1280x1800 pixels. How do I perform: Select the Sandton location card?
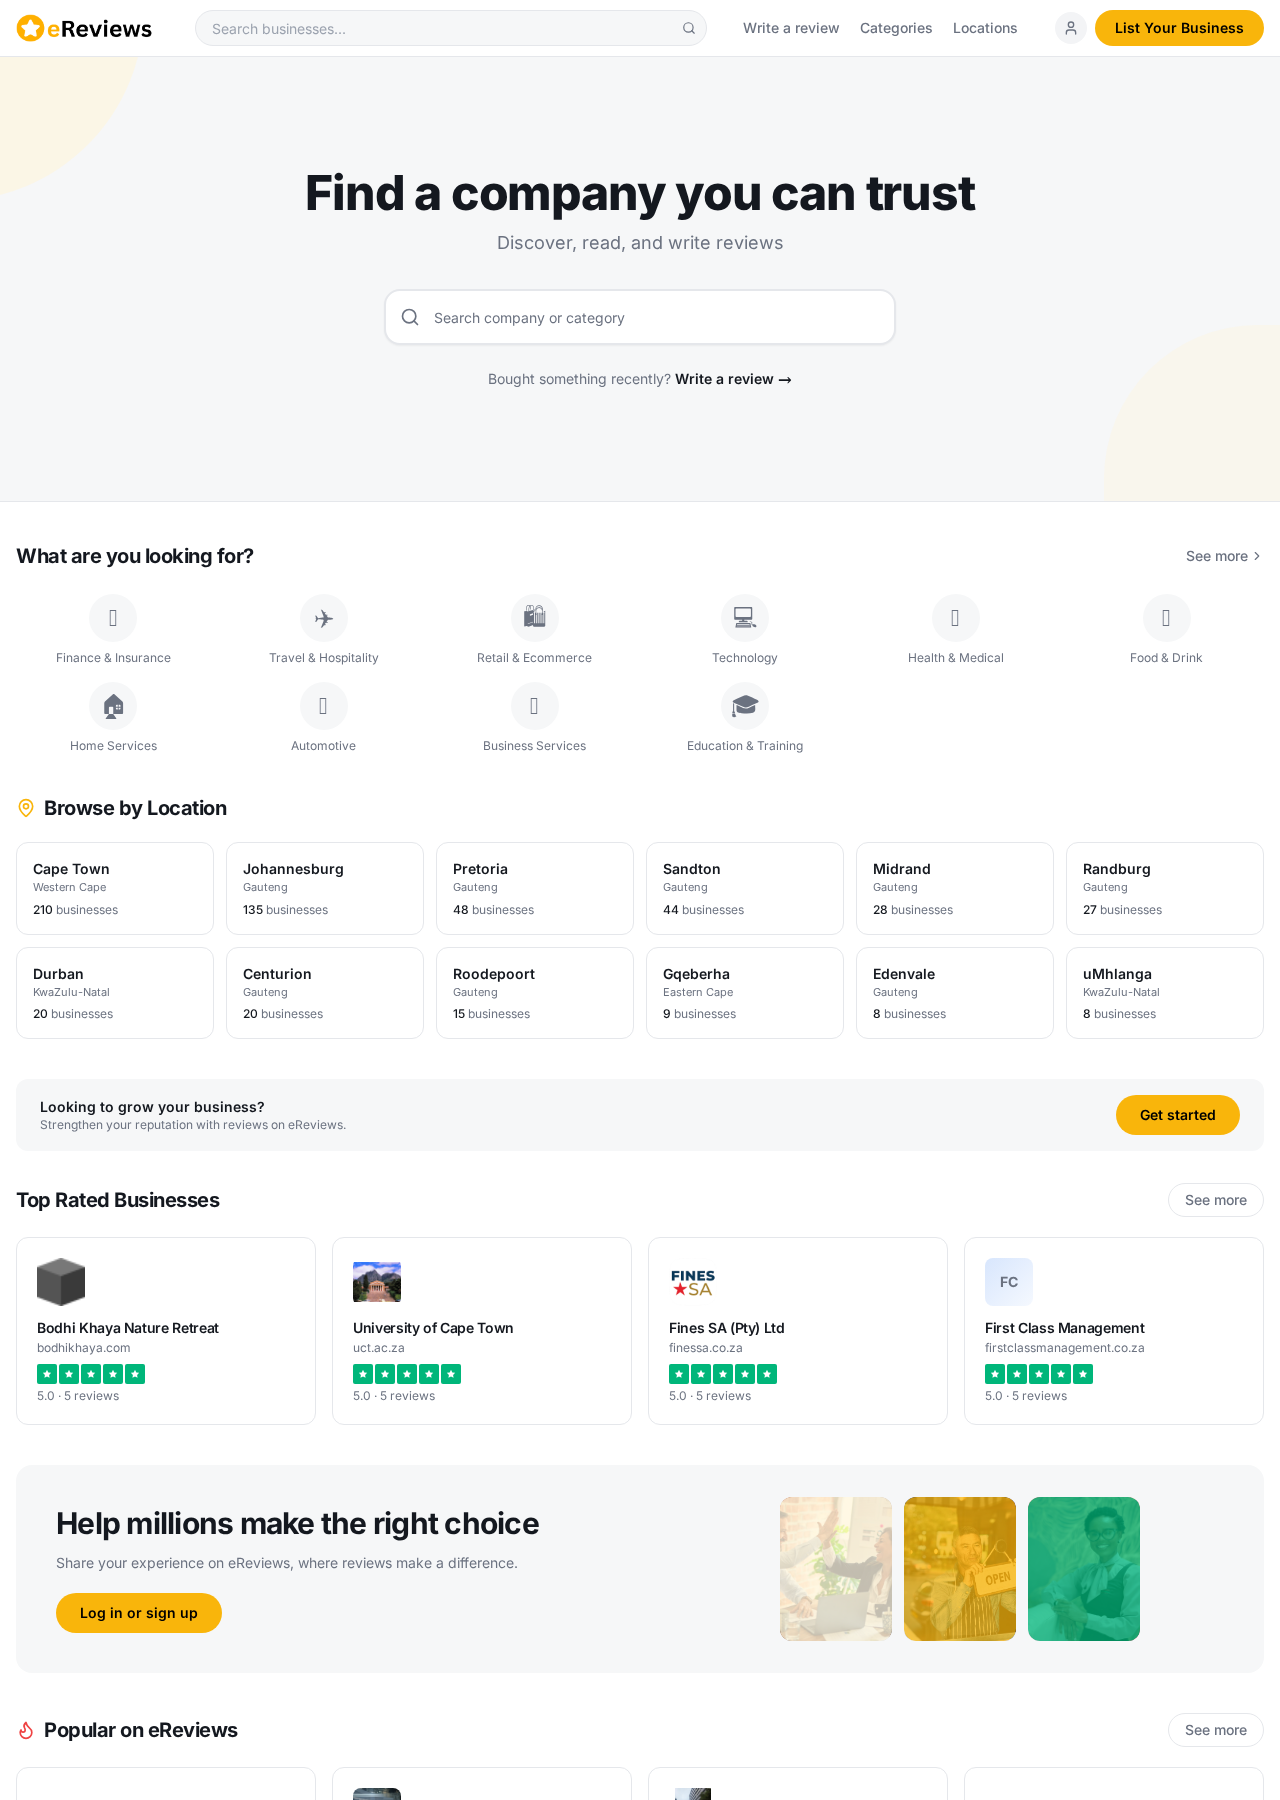point(745,888)
